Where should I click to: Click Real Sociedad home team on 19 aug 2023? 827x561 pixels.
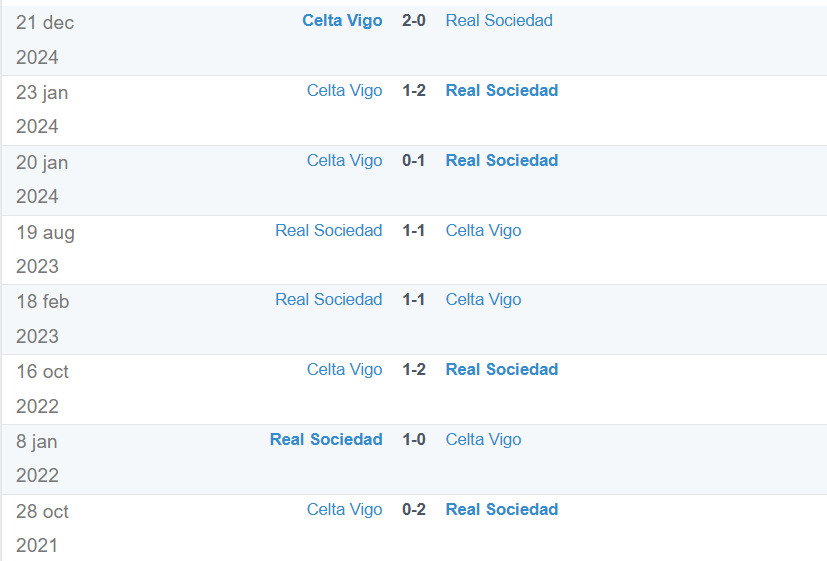point(329,230)
